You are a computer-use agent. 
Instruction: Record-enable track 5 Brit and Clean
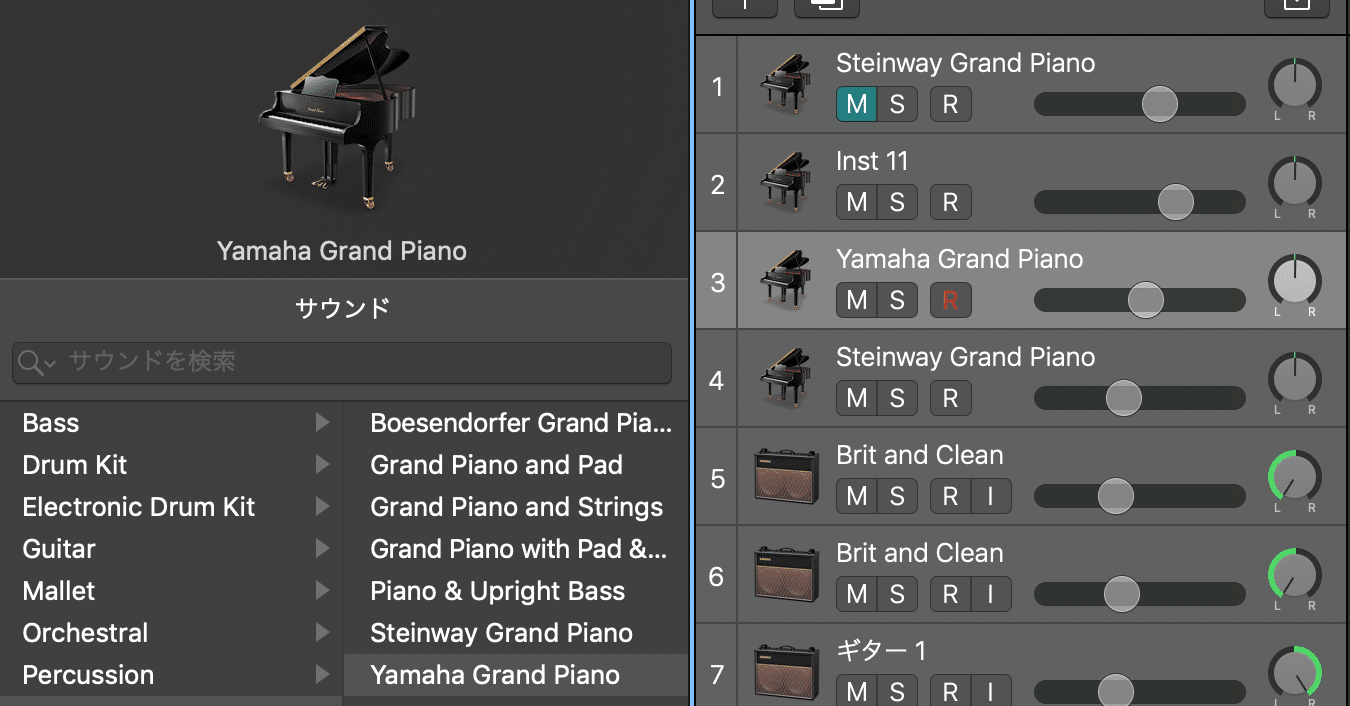[x=950, y=496]
